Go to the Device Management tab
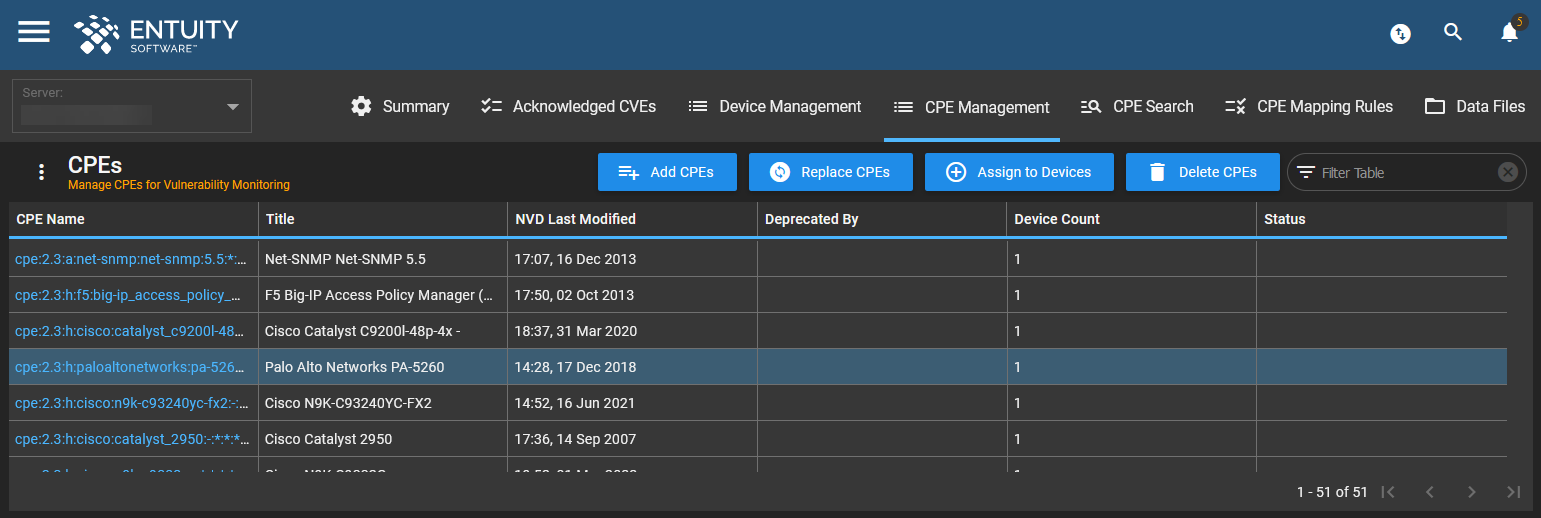Image resolution: width=1541 pixels, height=518 pixels. point(775,106)
